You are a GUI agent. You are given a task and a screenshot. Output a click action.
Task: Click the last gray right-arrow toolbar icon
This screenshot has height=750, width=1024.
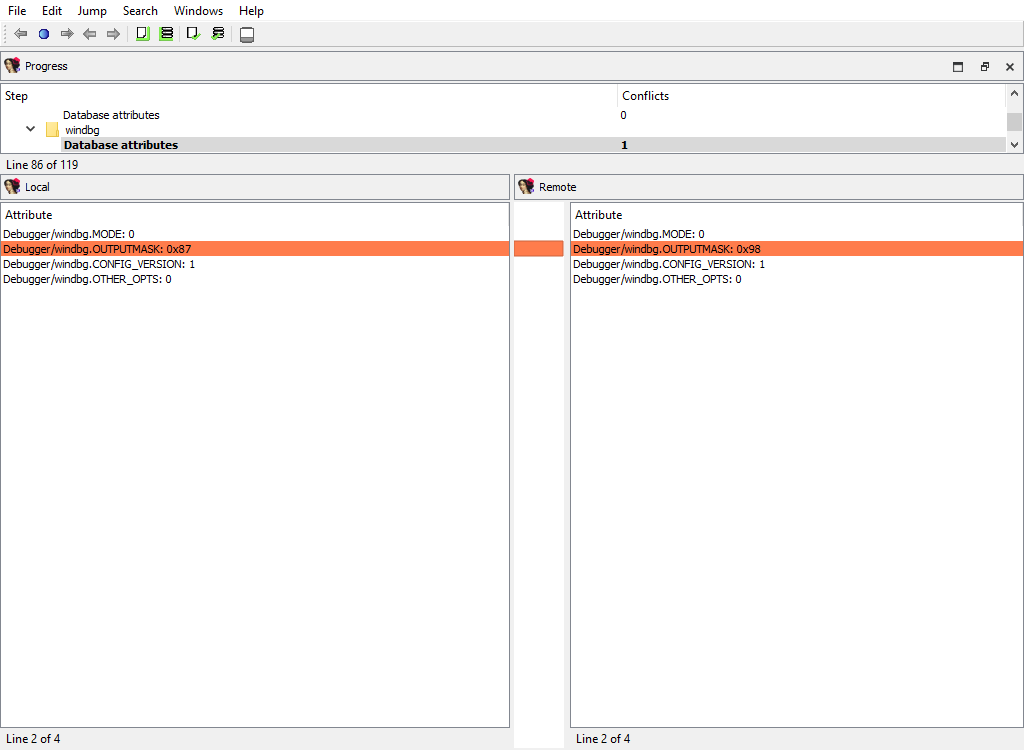pyautogui.click(x=113, y=34)
